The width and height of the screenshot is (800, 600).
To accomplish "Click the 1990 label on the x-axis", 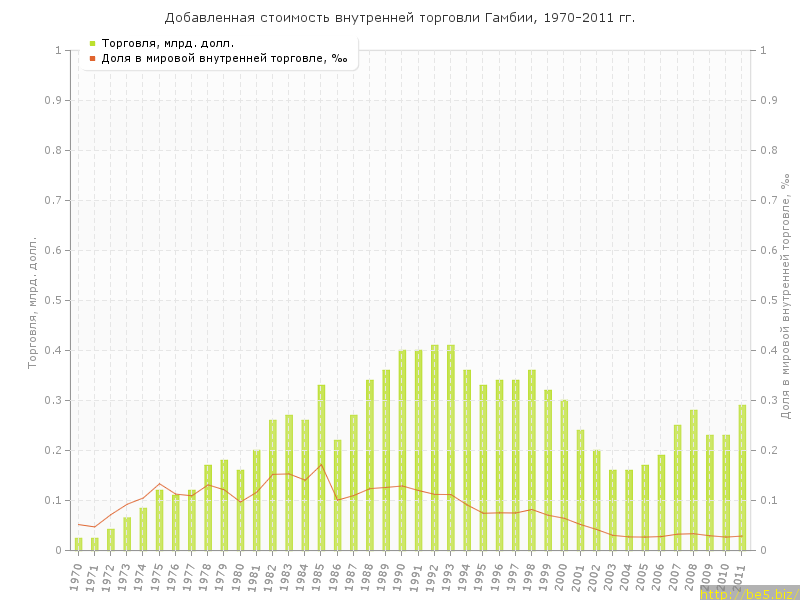I will point(402,576).
